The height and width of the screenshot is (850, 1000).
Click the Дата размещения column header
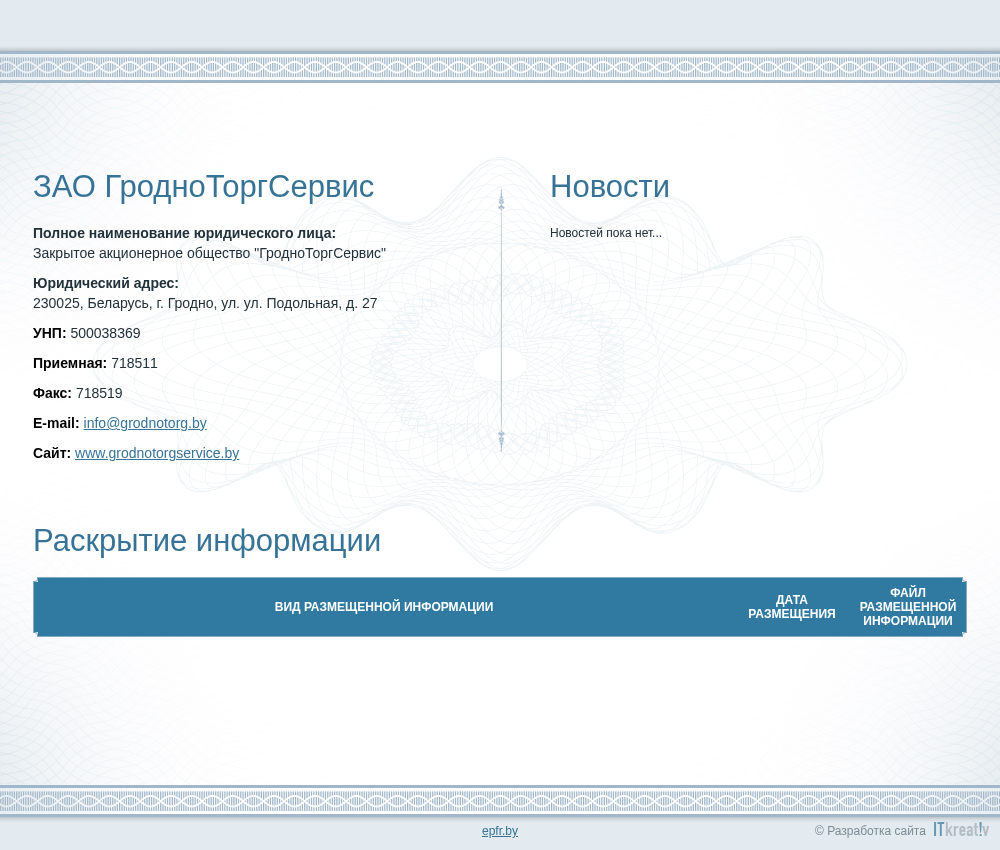(x=791, y=607)
